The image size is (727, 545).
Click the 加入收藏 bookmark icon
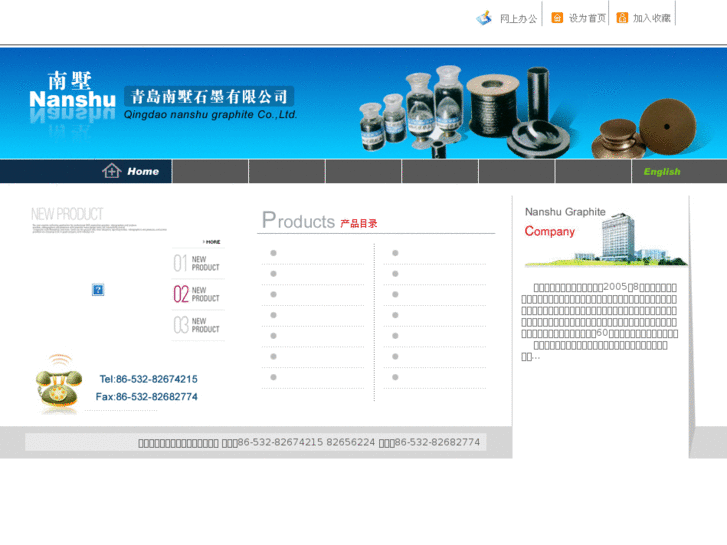click(x=622, y=18)
